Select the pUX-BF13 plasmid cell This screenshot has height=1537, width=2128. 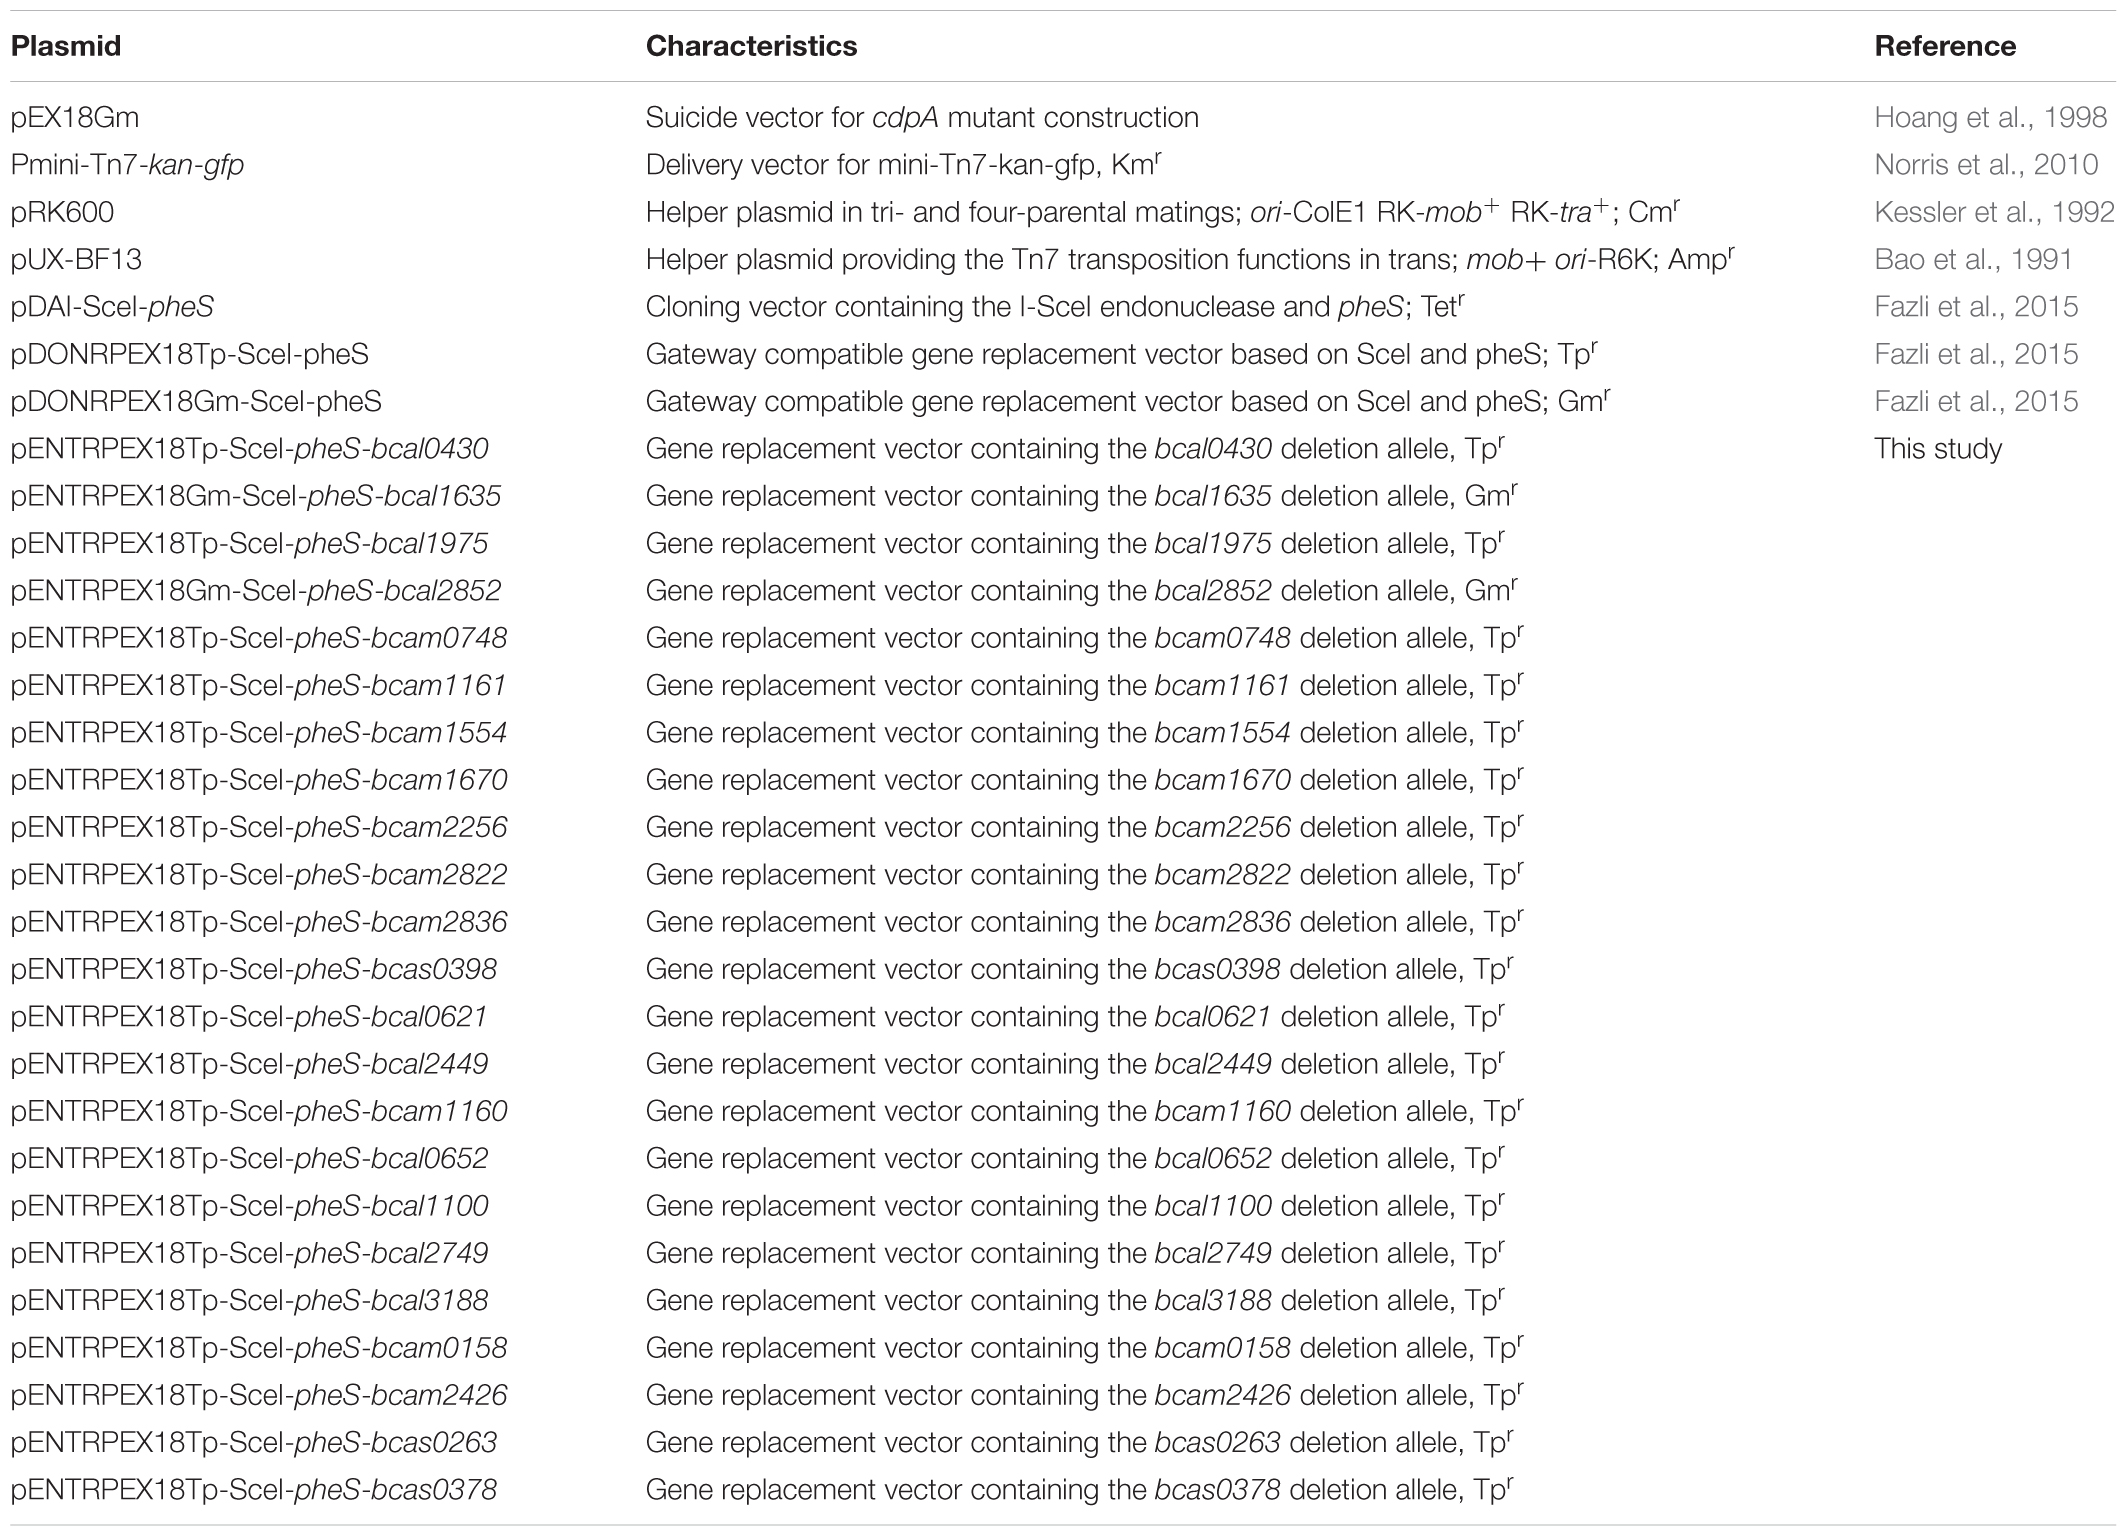(76, 260)
